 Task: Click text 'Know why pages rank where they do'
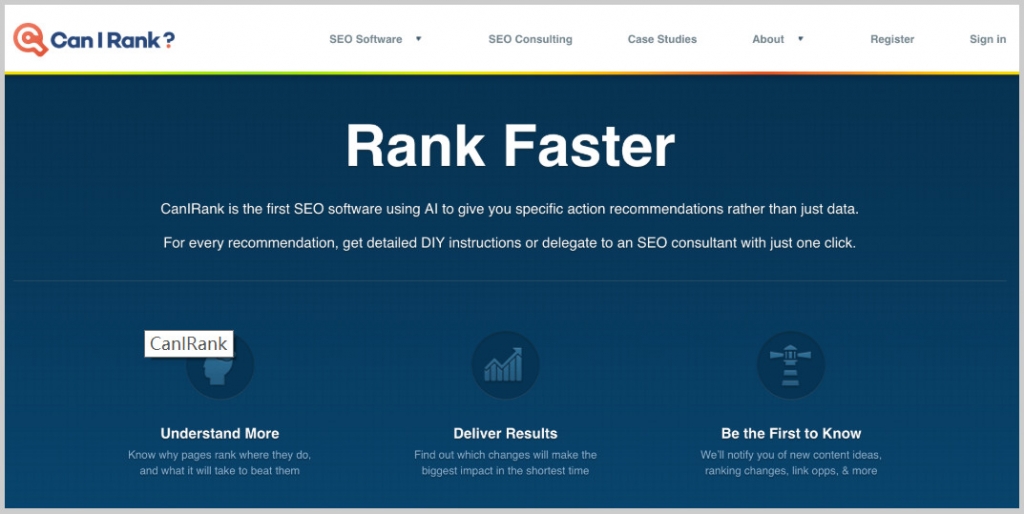219,455
